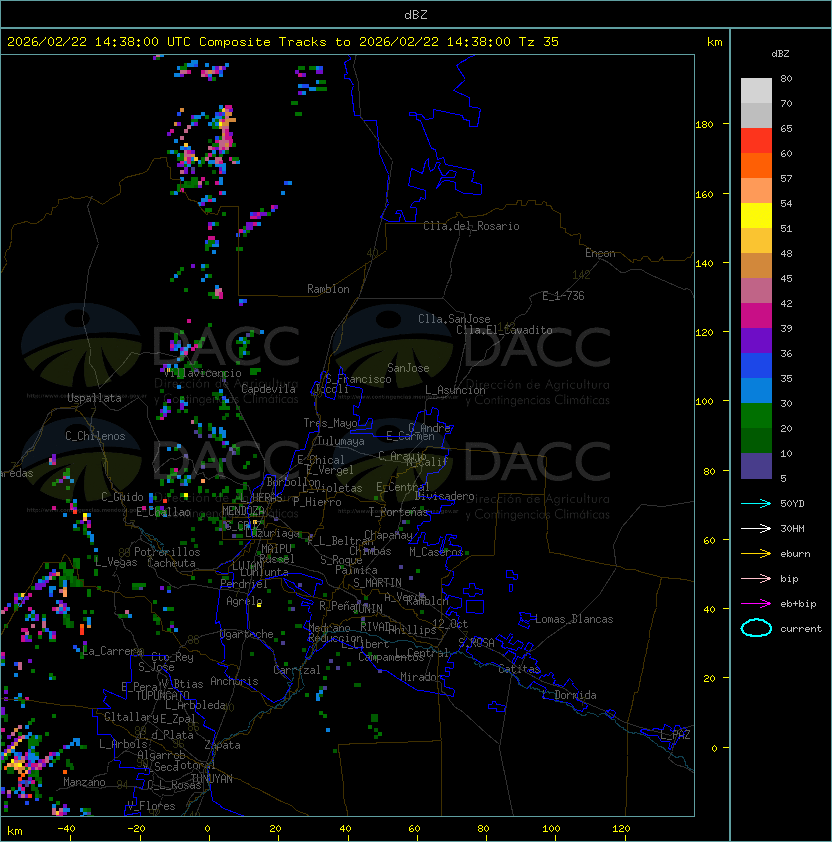
Task: Click the cyan ellipse 'current' legend icon
Action: 756,628
